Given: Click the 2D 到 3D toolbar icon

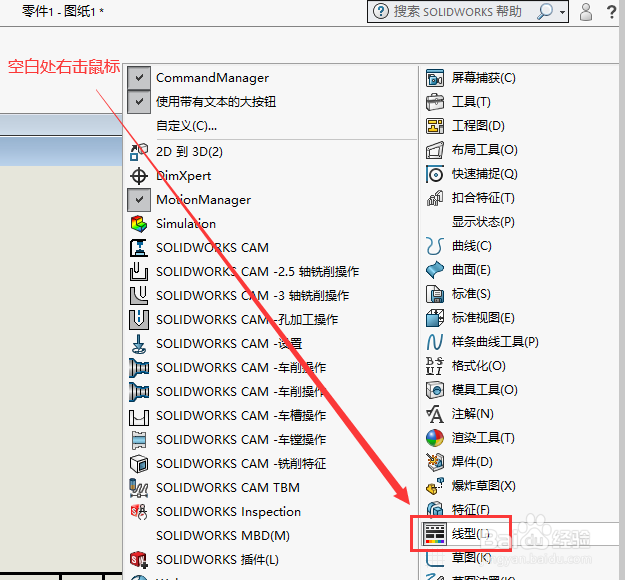Looking at the screenshot, I should [139, 151].
